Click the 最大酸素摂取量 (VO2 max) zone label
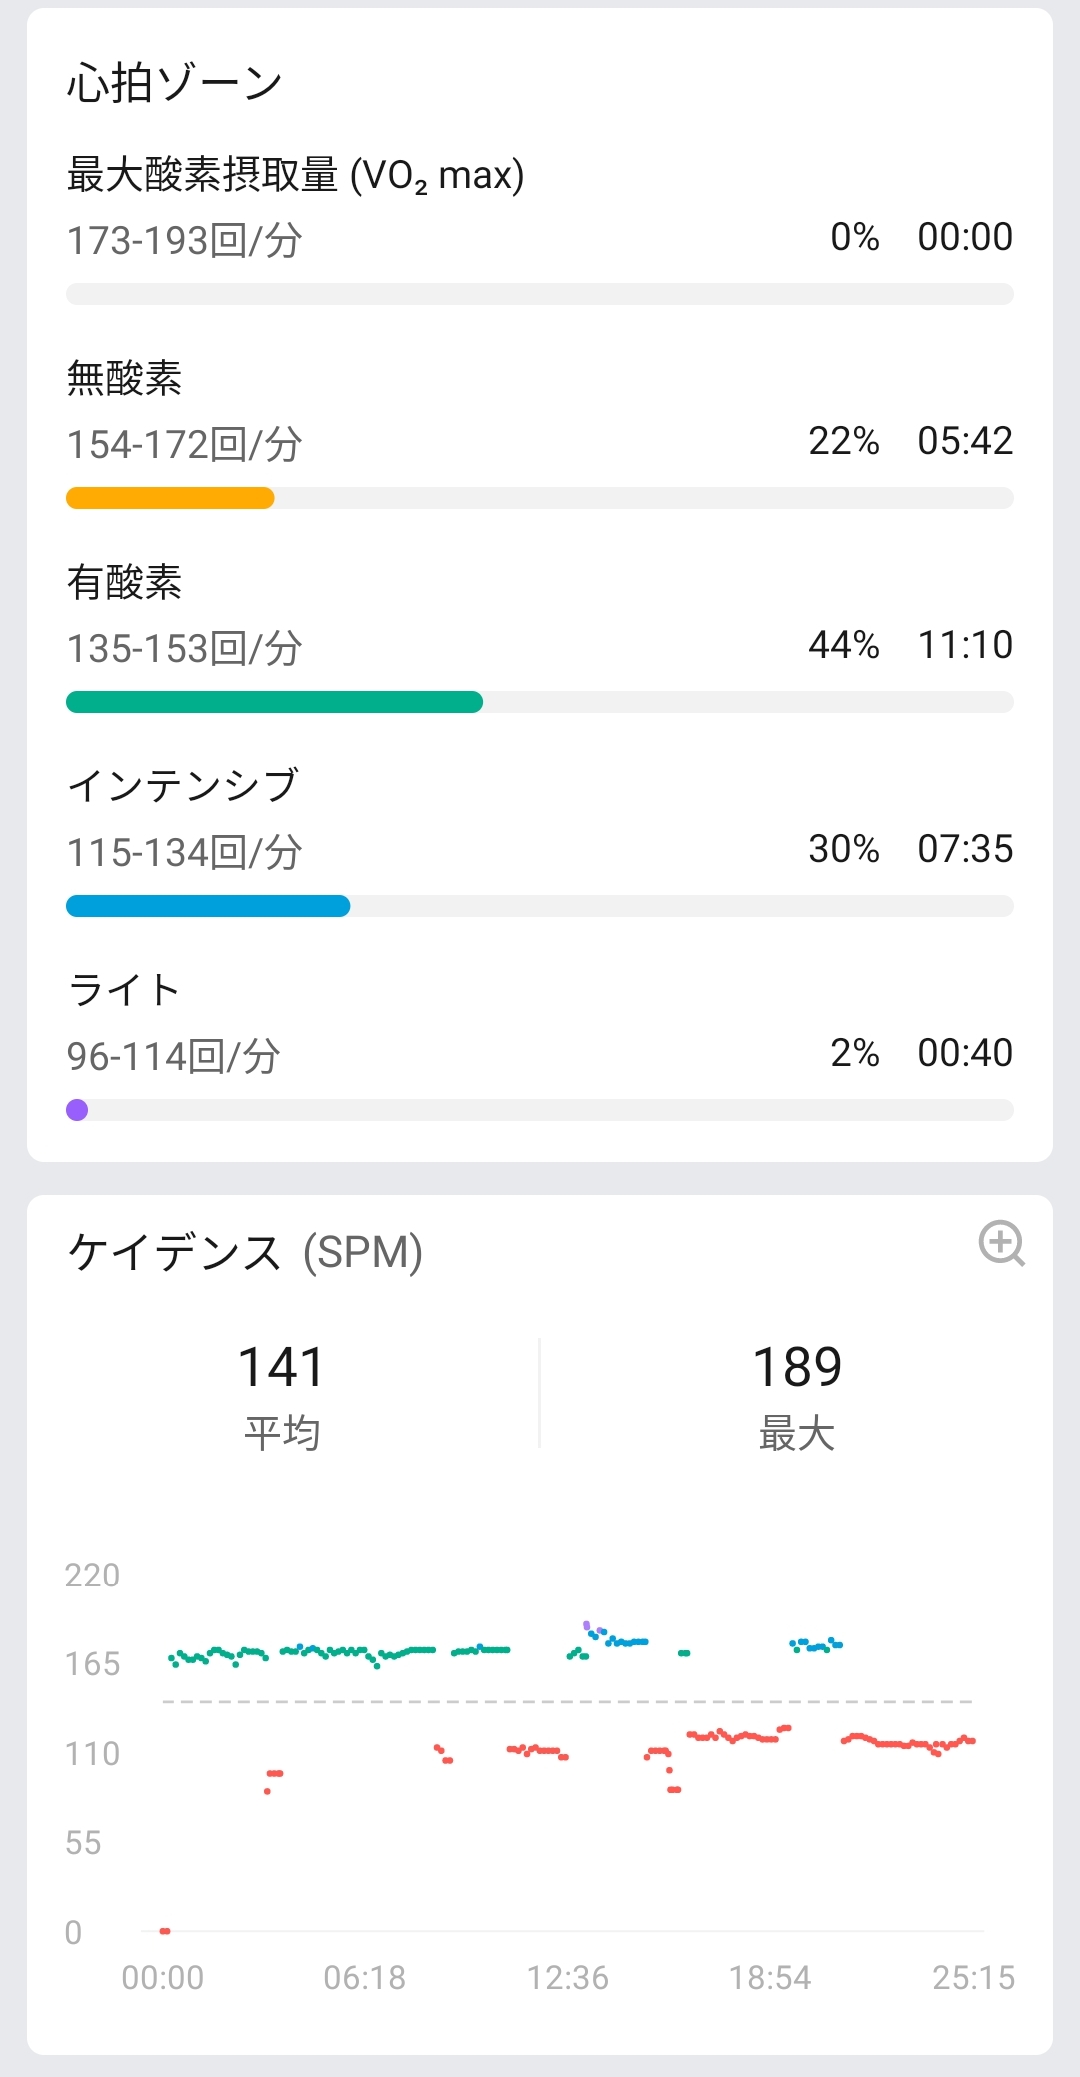 (x=295, y=175)
